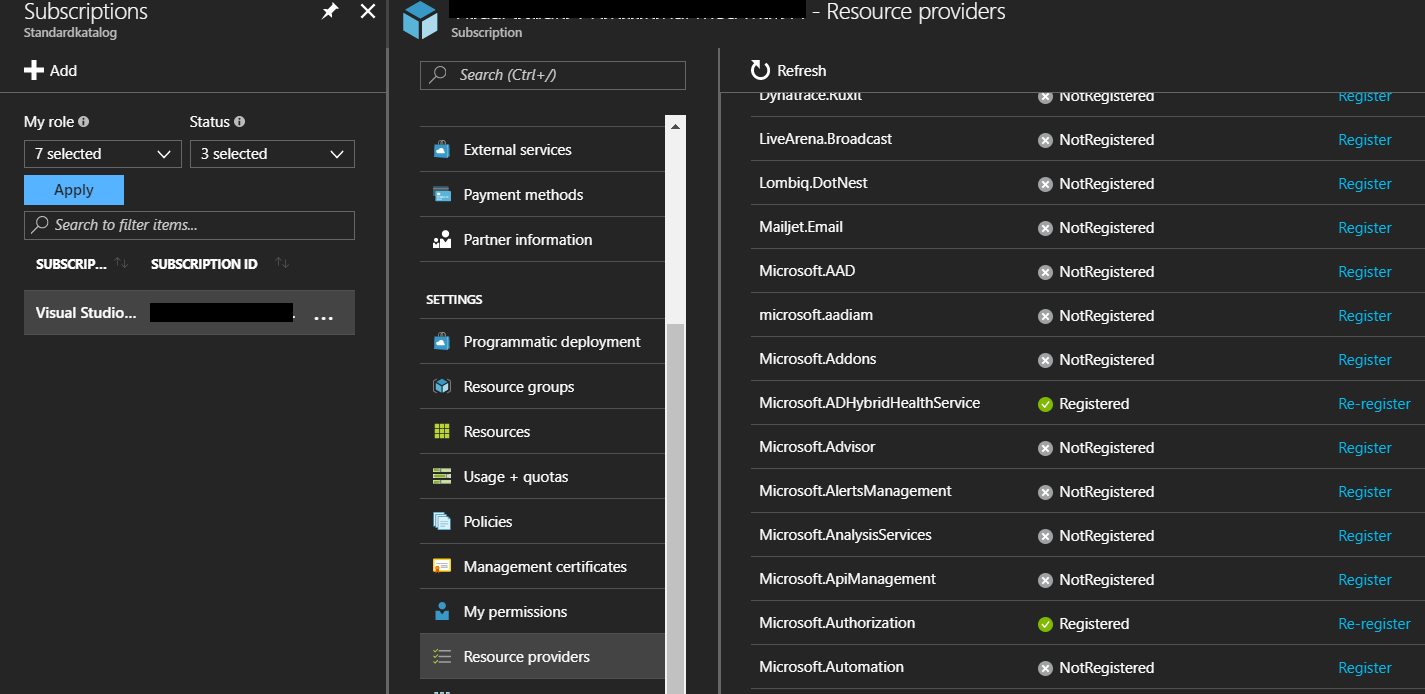Click the Policies icon

click(x=442, y=522)
